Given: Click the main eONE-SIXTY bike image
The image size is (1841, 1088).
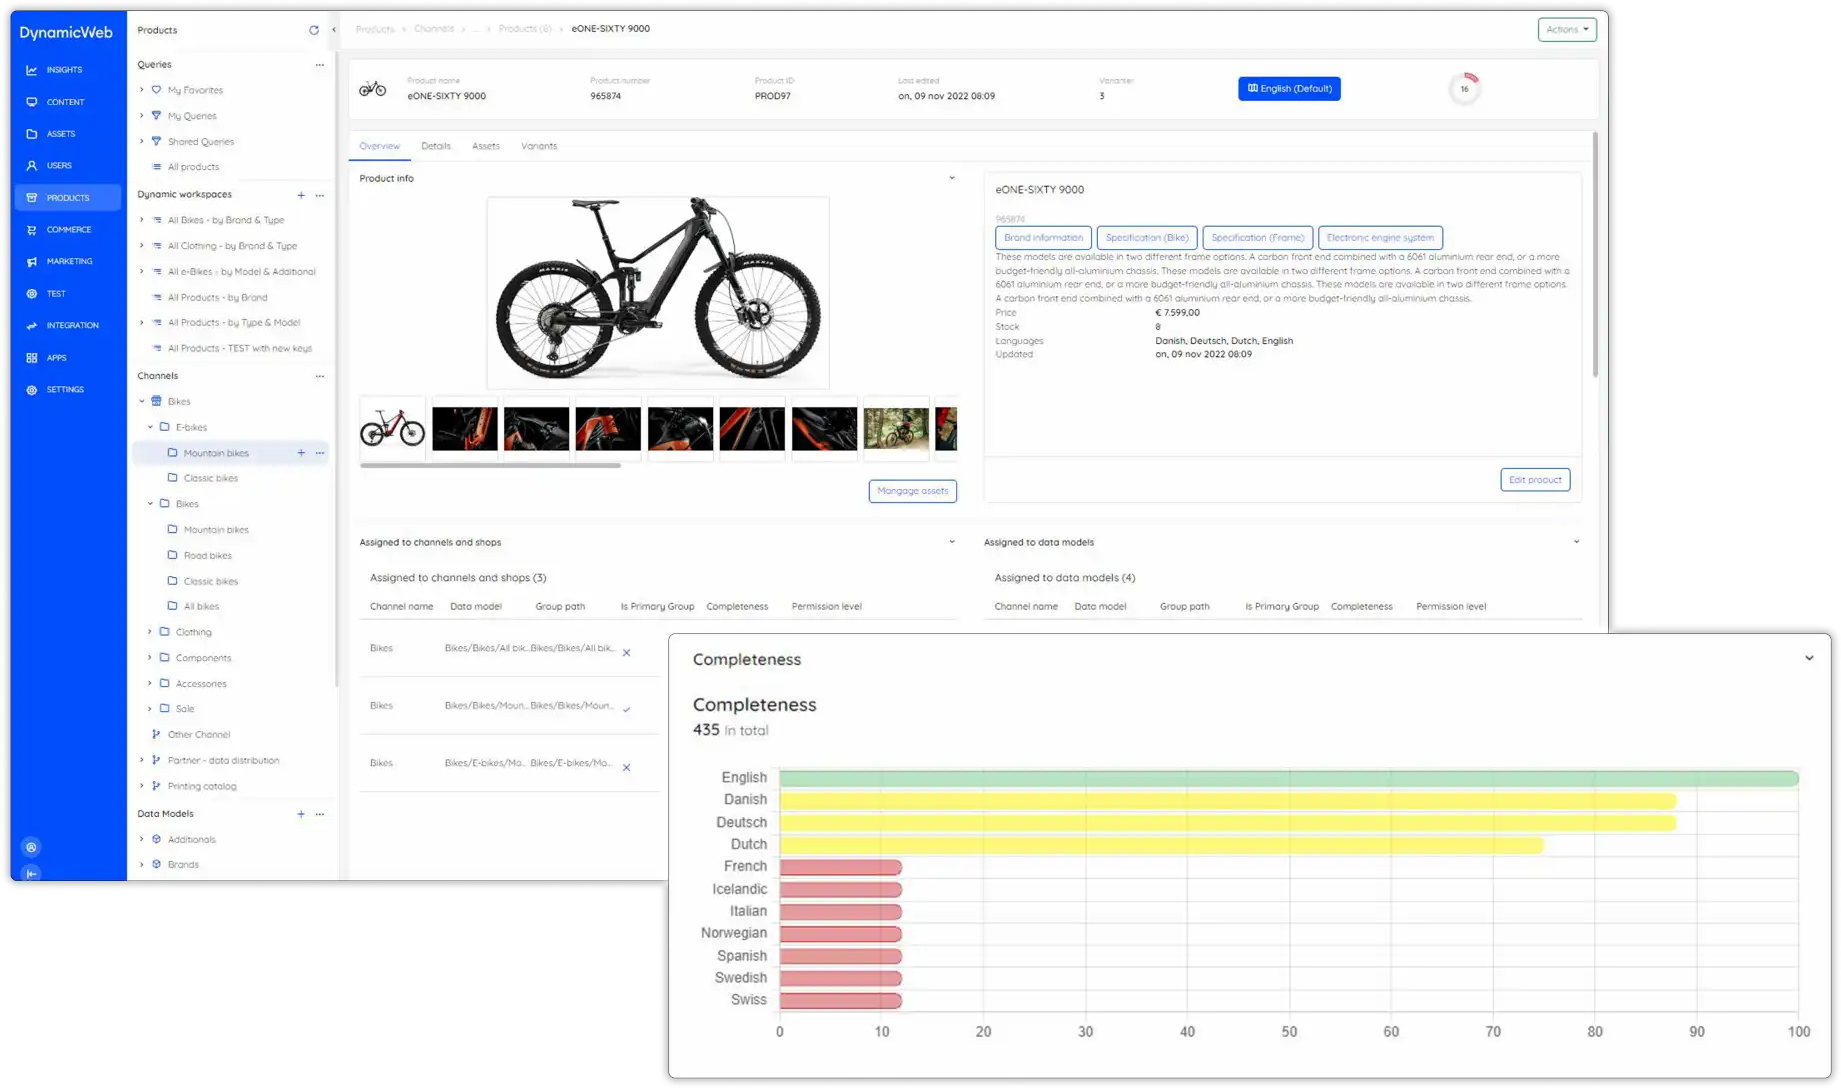Looking at the screenshot, I should [658, 292].
